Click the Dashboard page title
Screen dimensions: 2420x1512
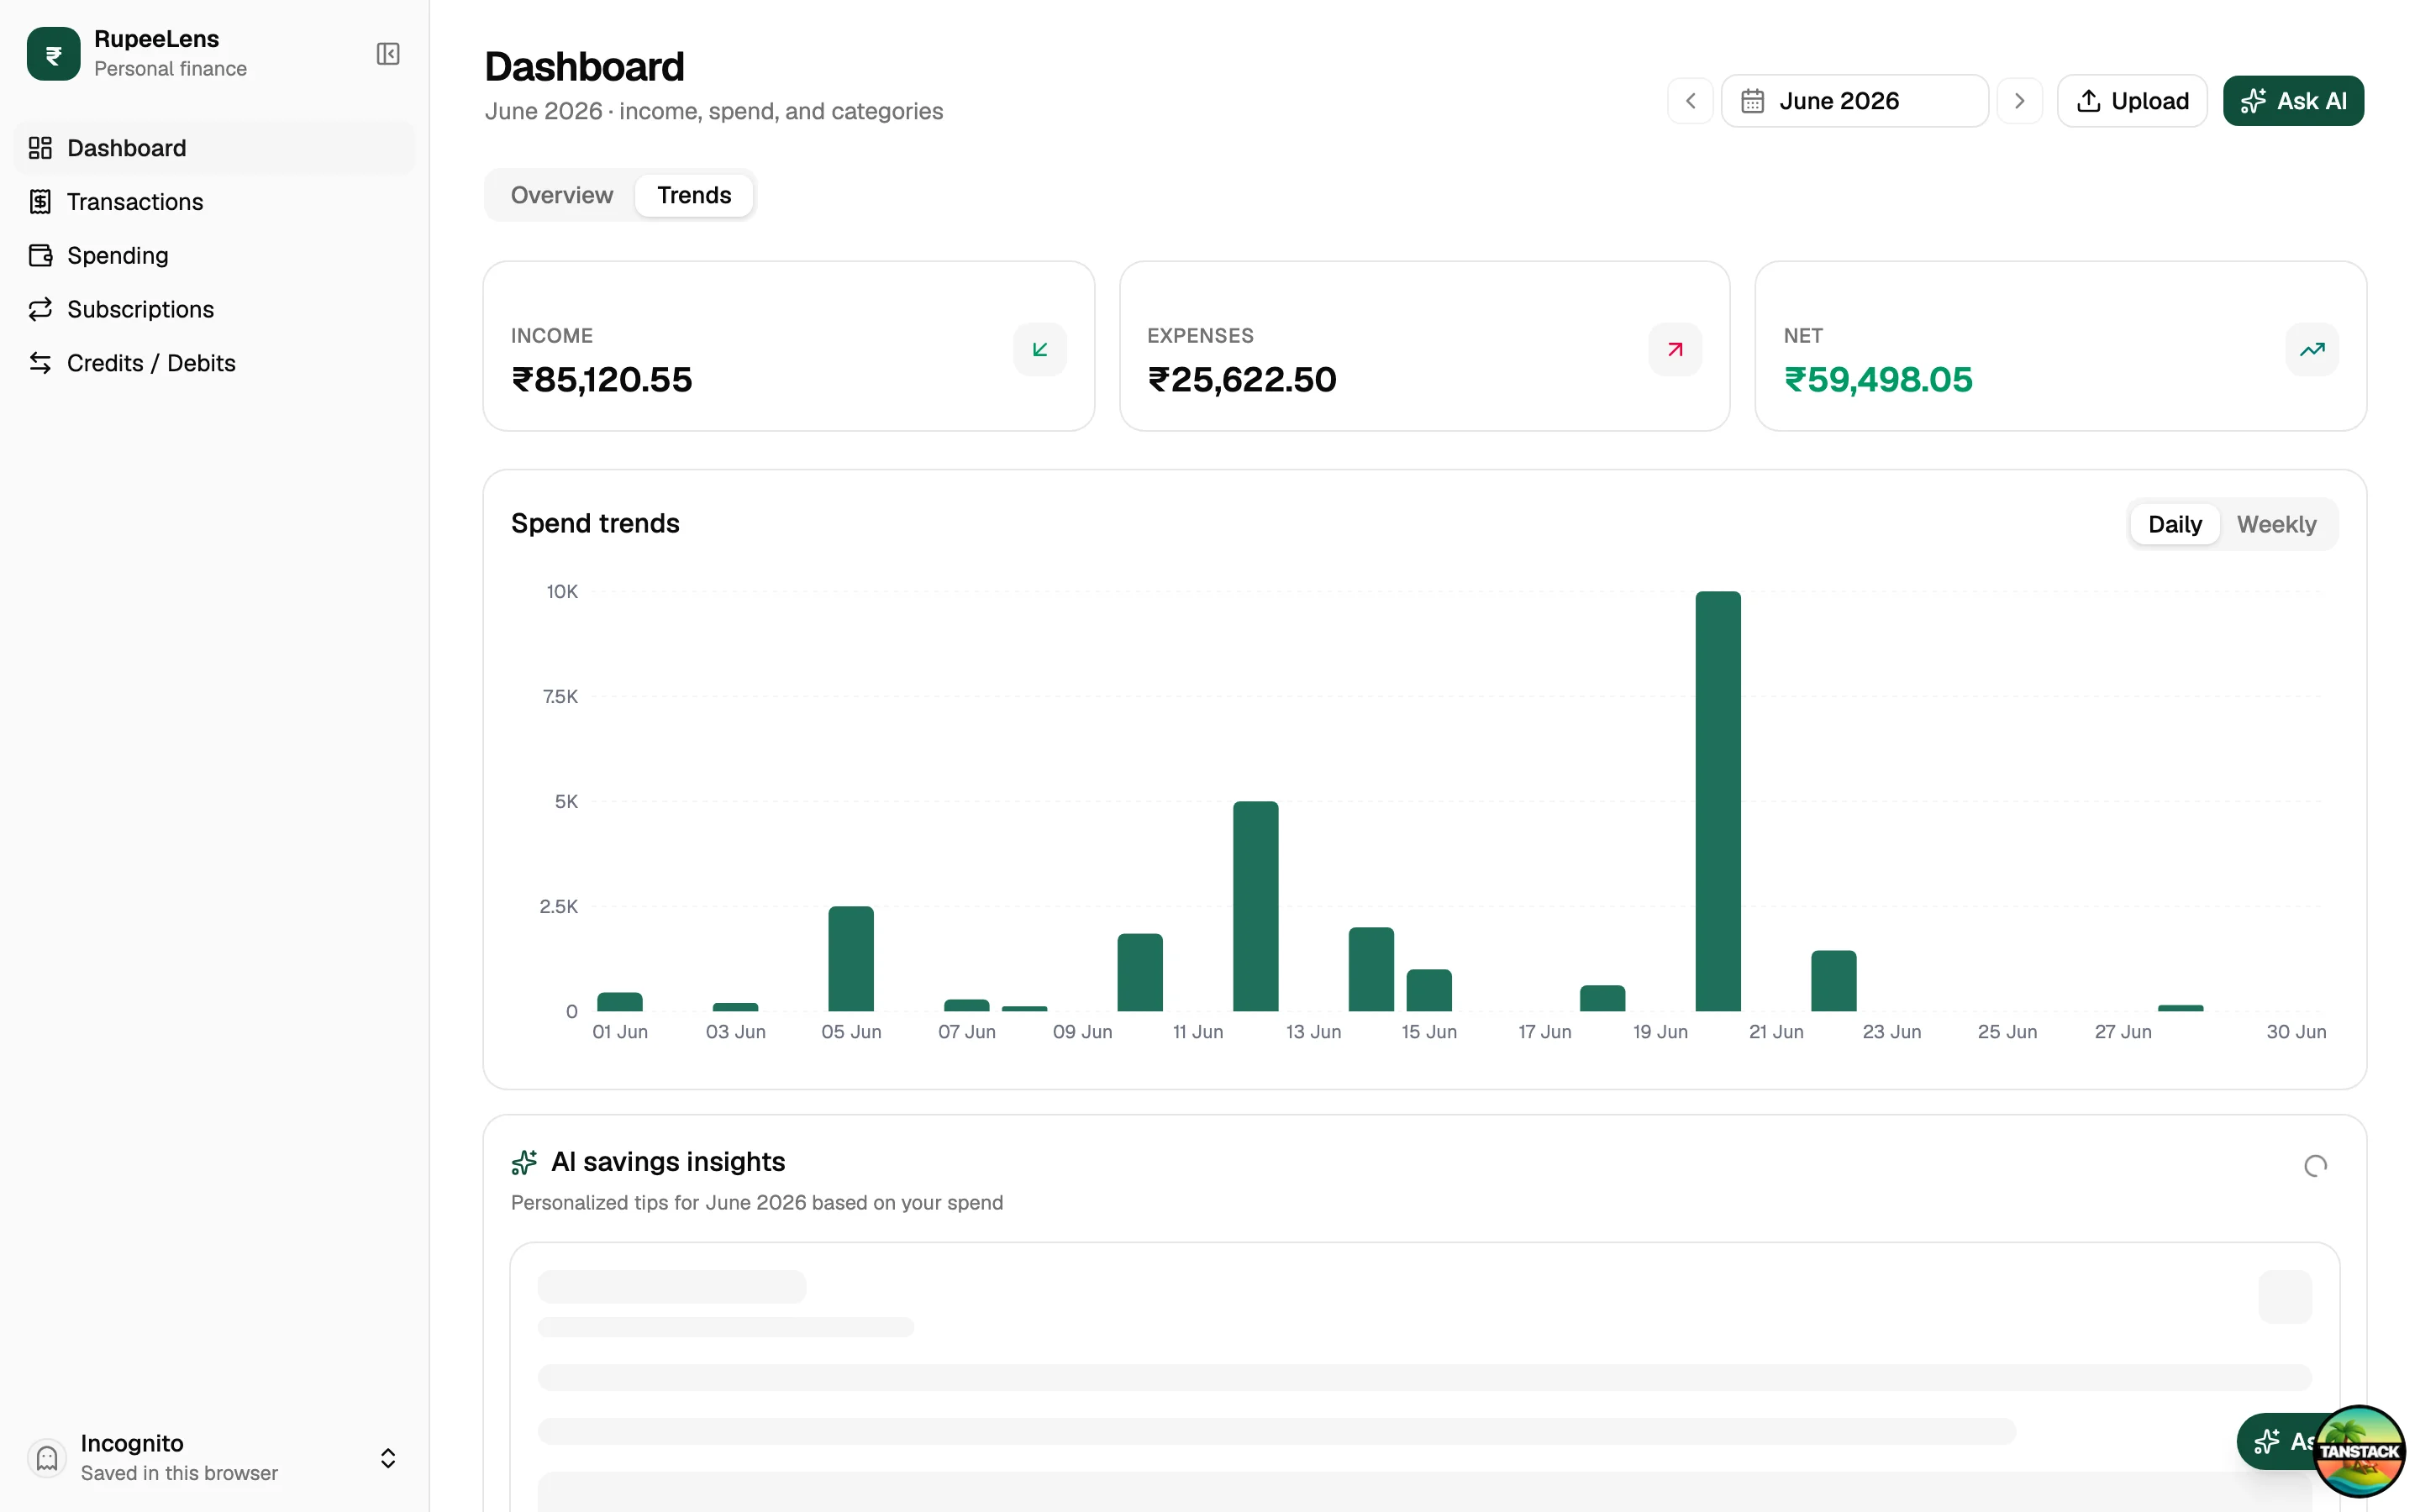[x=585, y=67]
